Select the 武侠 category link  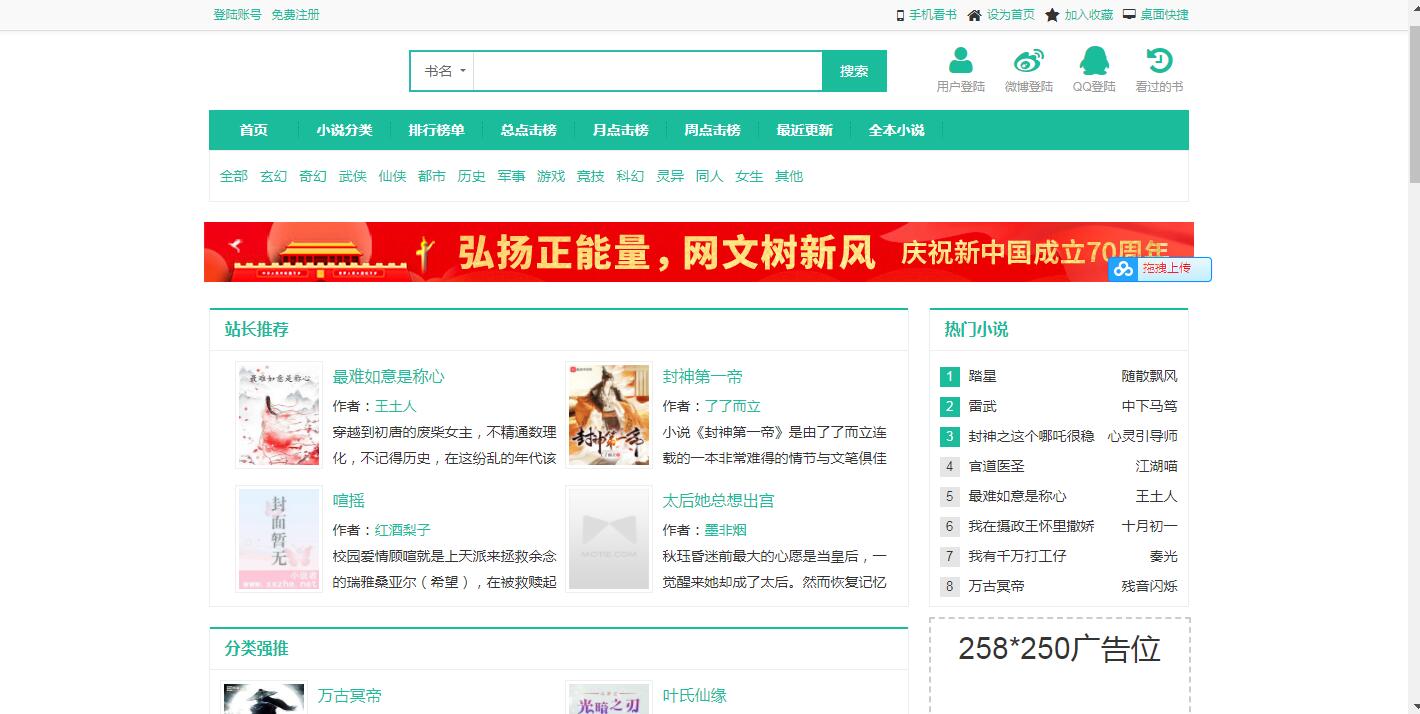tap(353, 176)
